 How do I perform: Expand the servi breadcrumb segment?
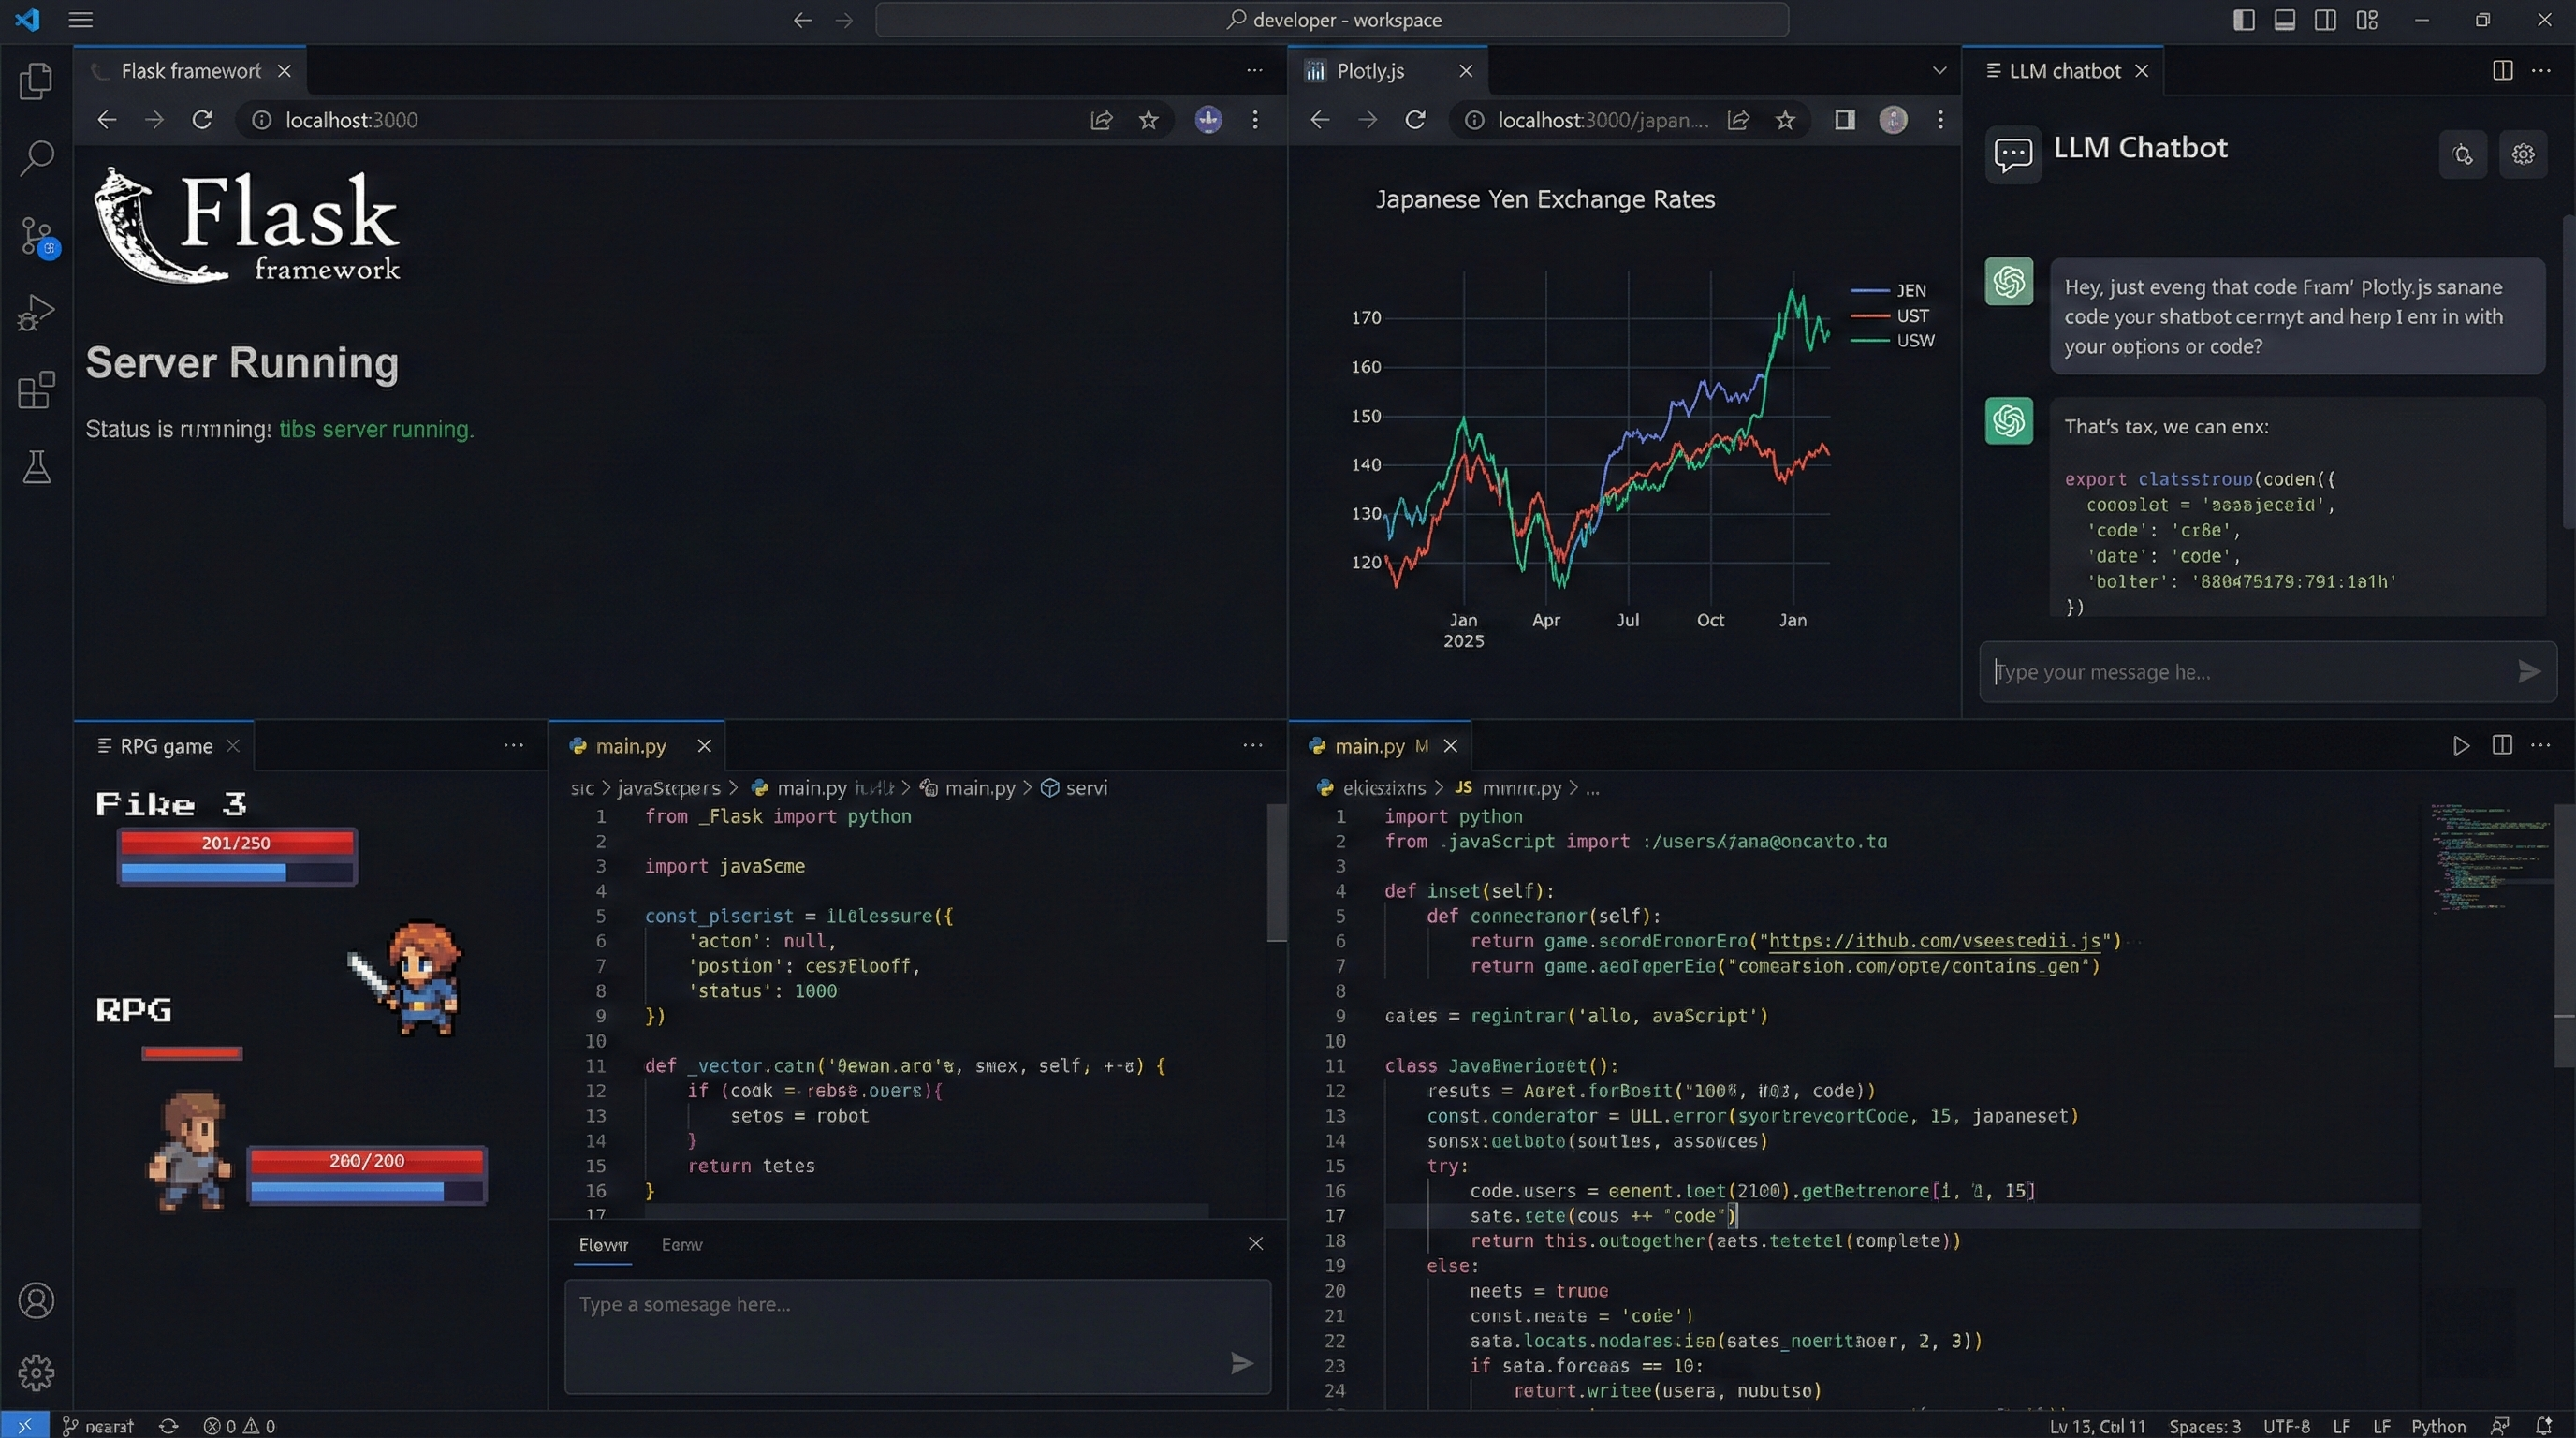[1085, 788]
